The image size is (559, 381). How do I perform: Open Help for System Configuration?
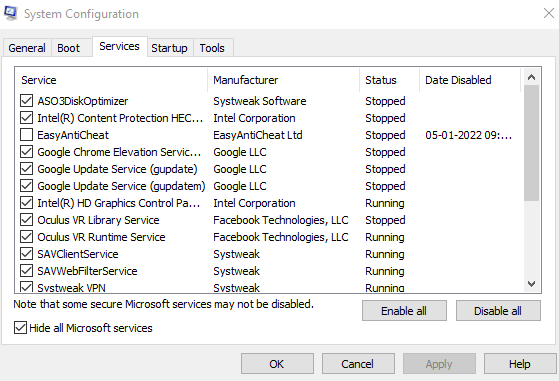(520, 364)
